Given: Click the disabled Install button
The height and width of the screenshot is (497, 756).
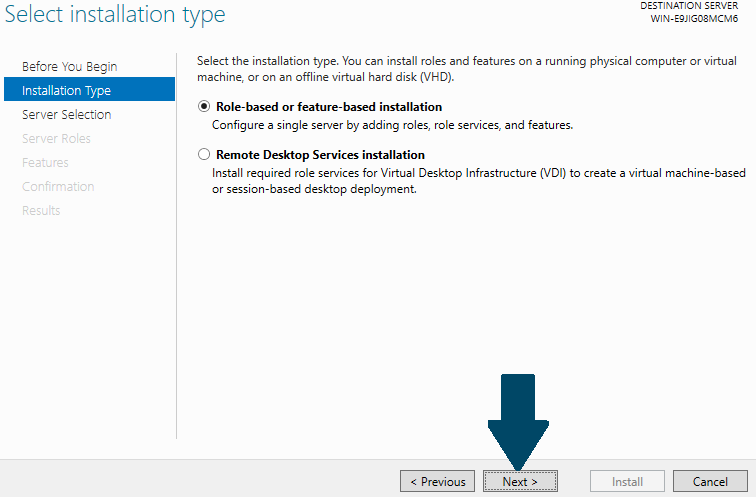Looking at the screenshot, I should (627, 481).
